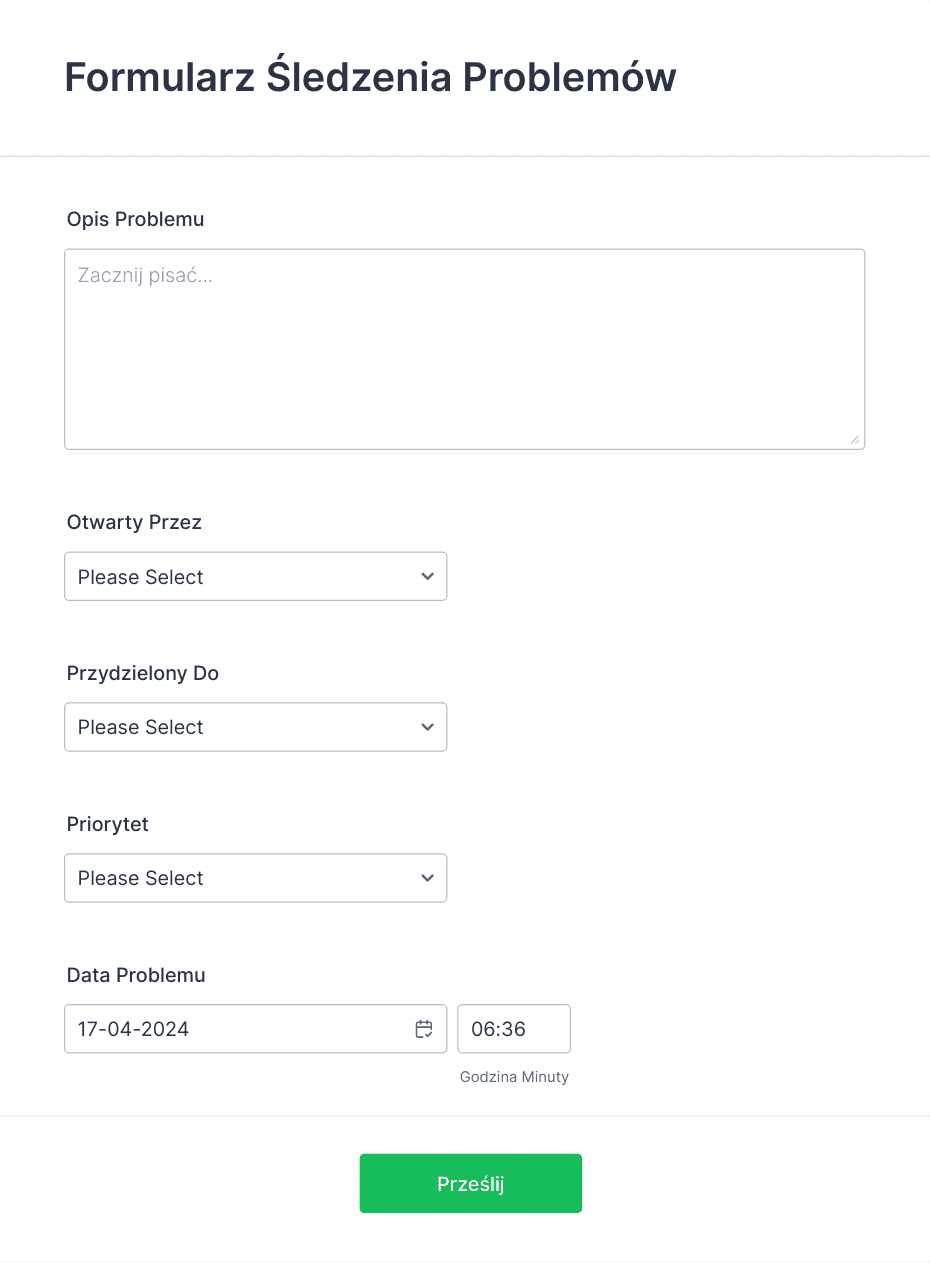Focus the Opis Problemu text area

coord(464,349)
